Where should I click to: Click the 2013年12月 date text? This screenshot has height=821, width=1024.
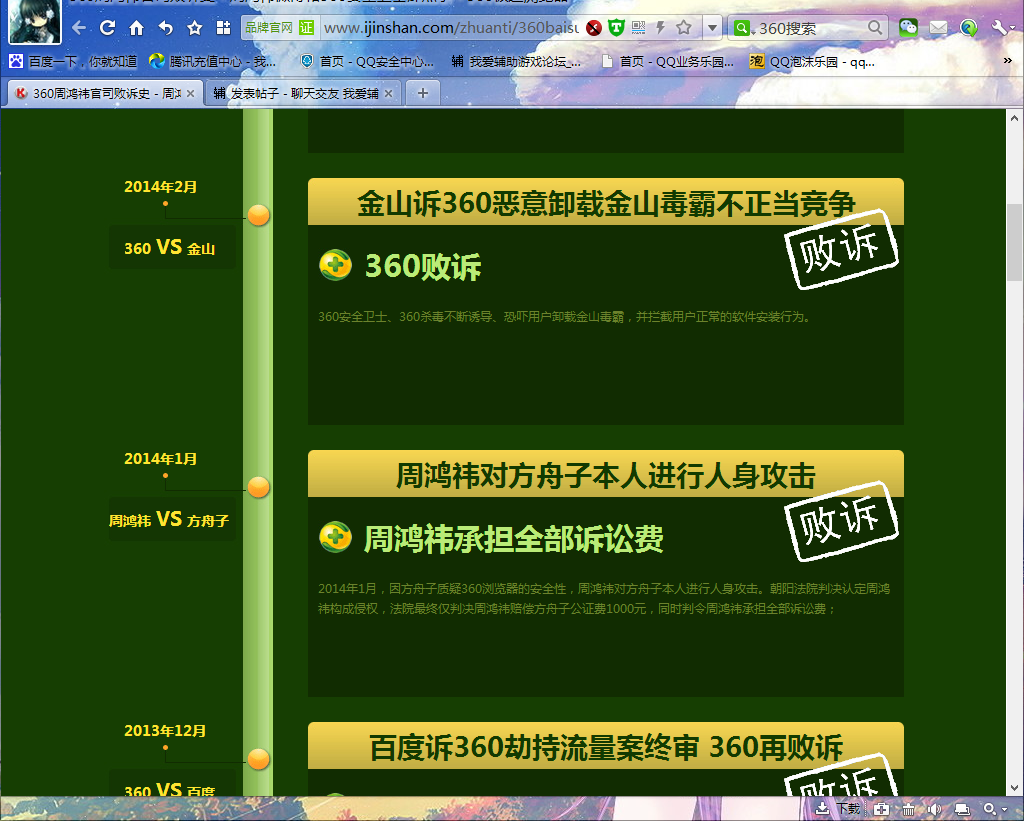(x=165, y=731)
